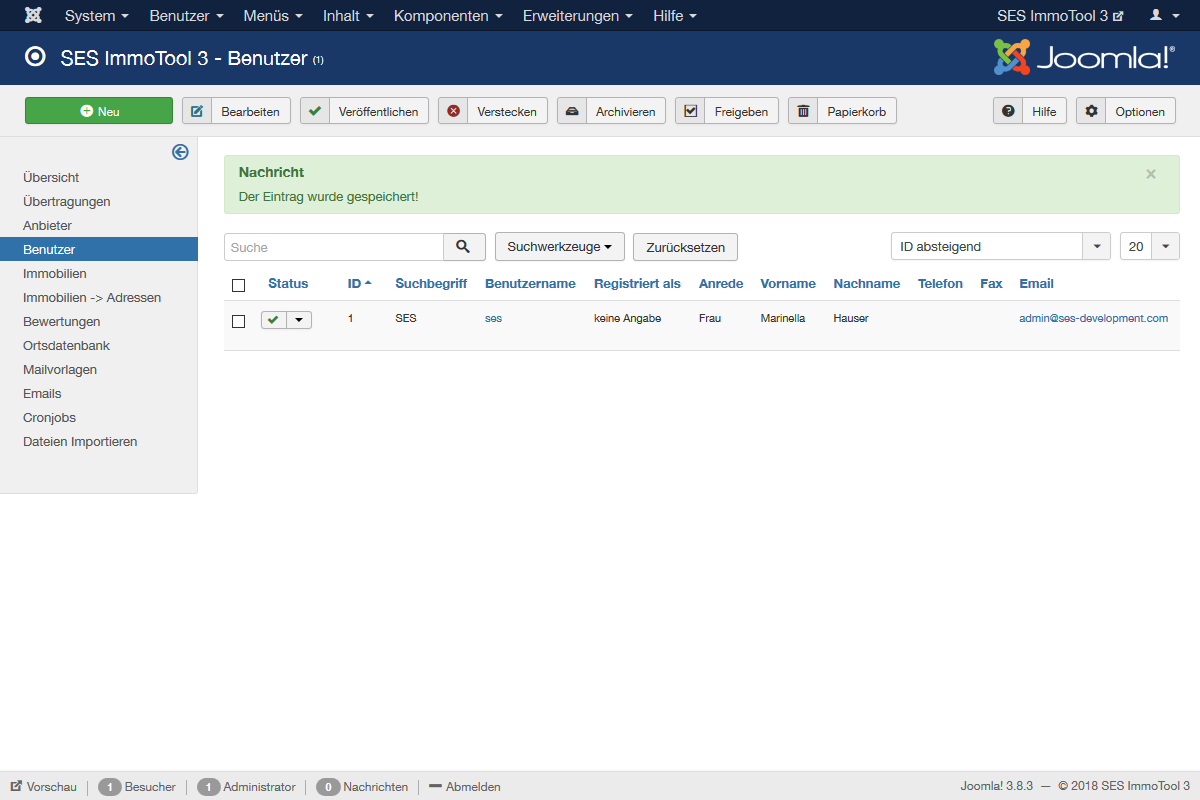Expand the status action dropdown for SES row

point(299,320)
